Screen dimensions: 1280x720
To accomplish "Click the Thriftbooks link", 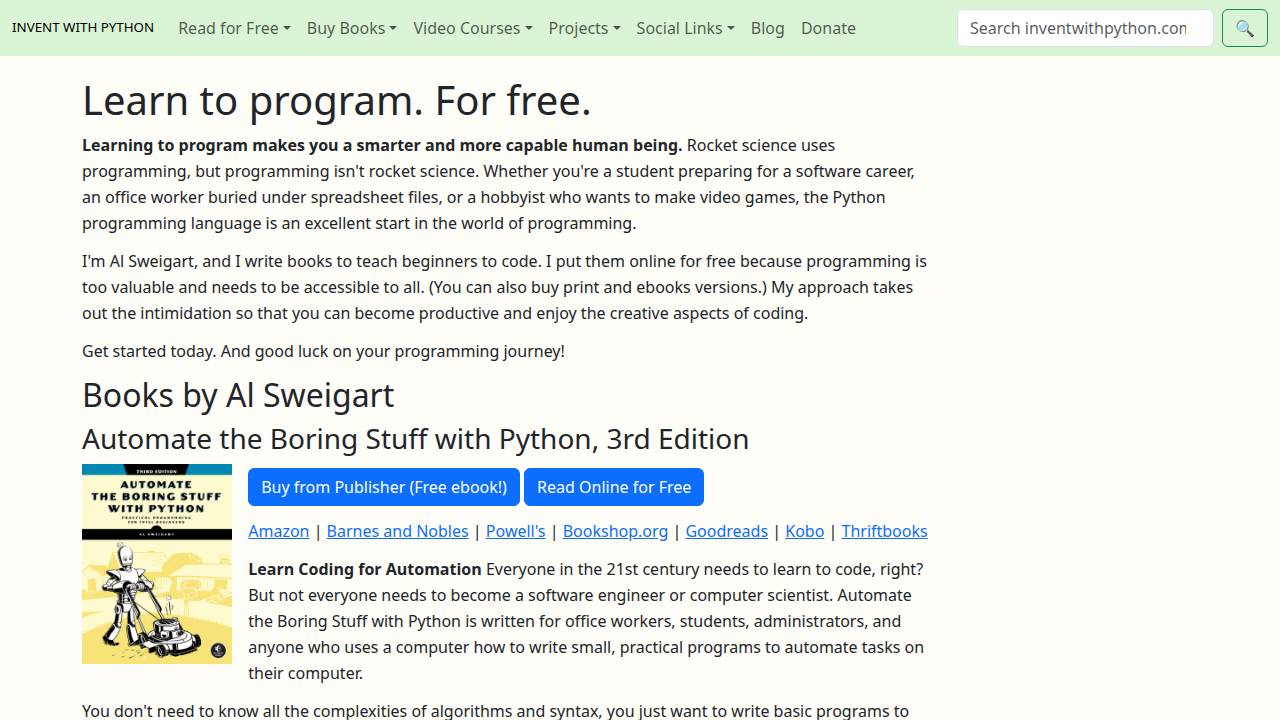I will coord(884,531).
